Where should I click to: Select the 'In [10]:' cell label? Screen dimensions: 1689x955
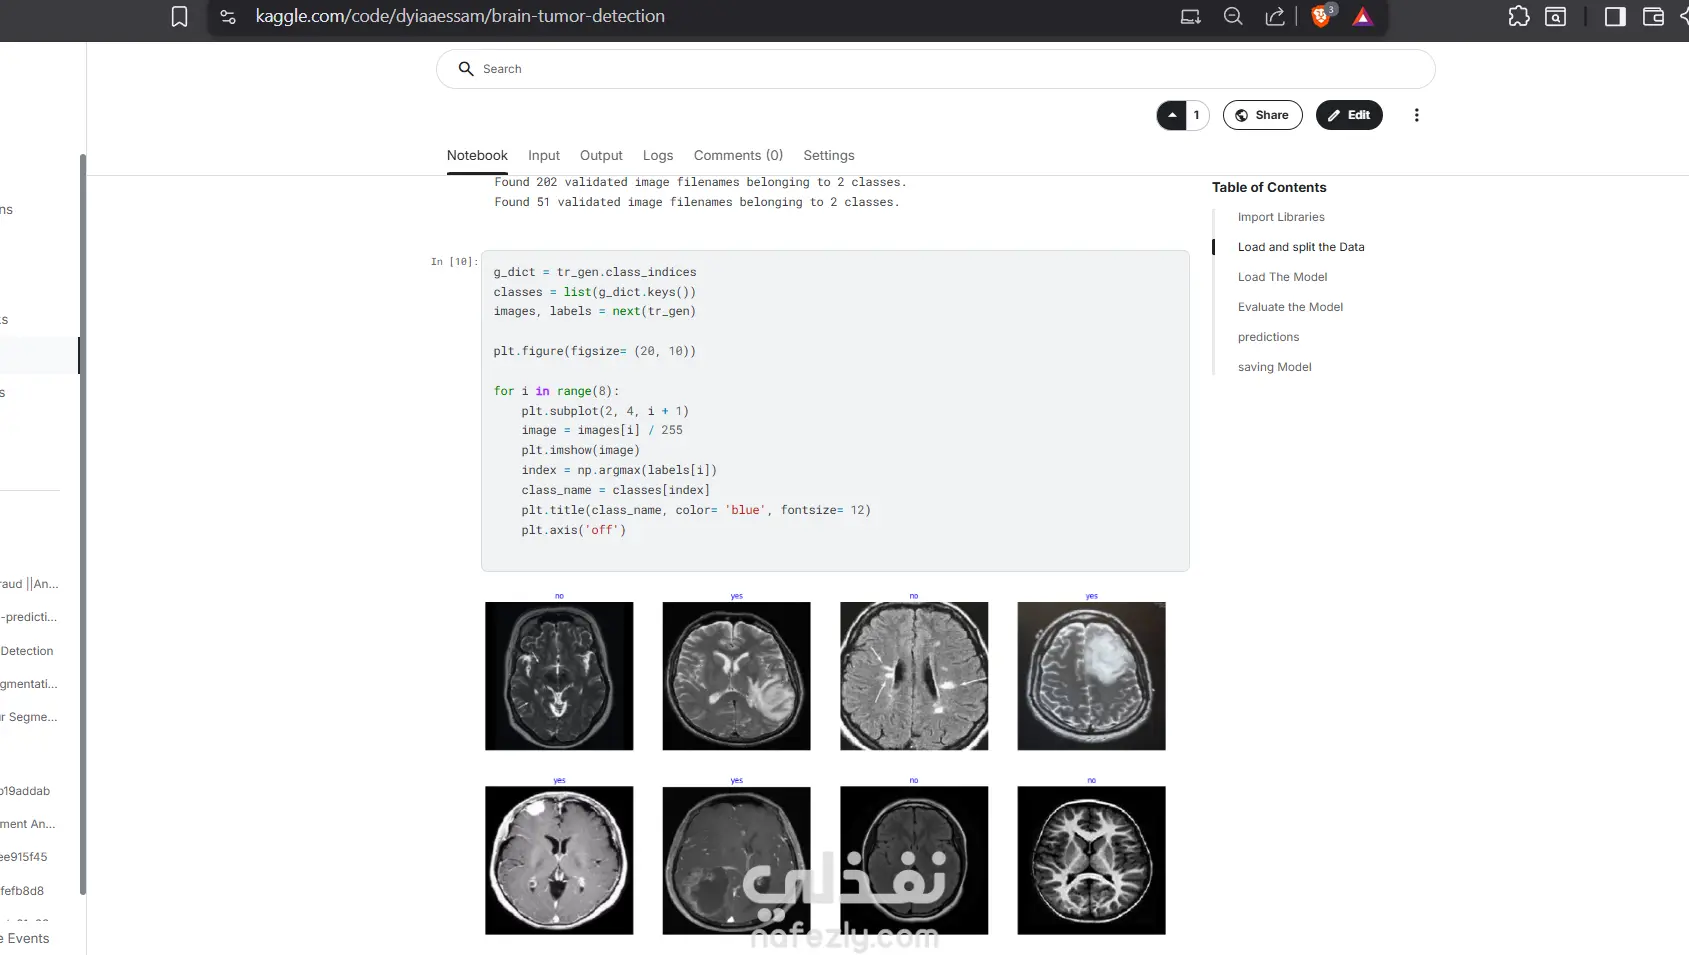tap(454, 262)
